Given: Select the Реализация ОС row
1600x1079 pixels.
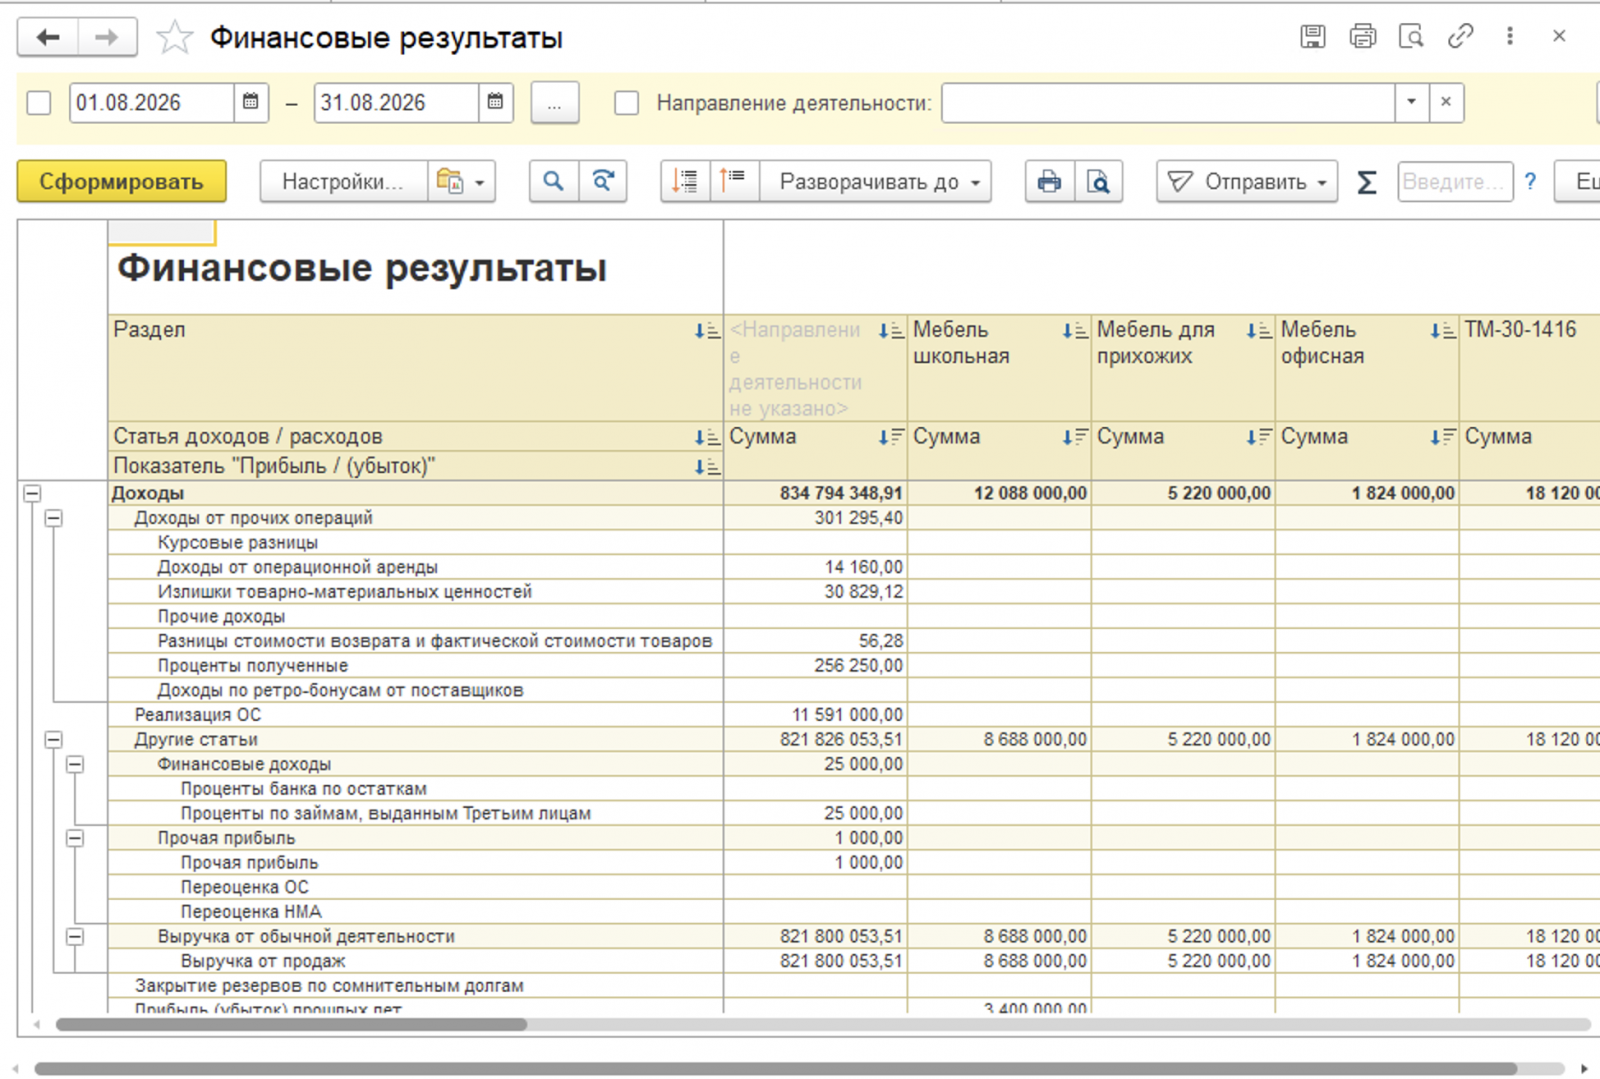Looking at the screenshot, I should (415, 714).
